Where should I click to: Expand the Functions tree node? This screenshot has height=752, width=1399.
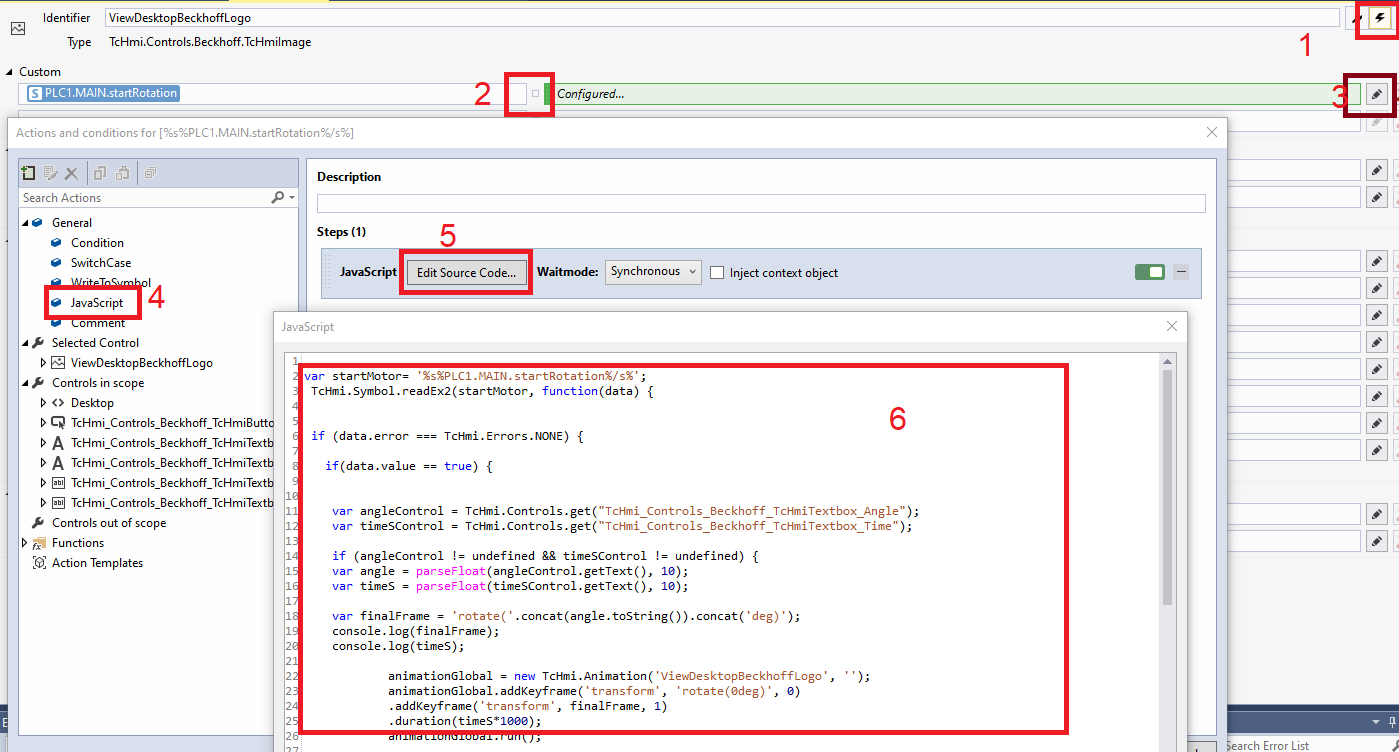pos(26,543)
